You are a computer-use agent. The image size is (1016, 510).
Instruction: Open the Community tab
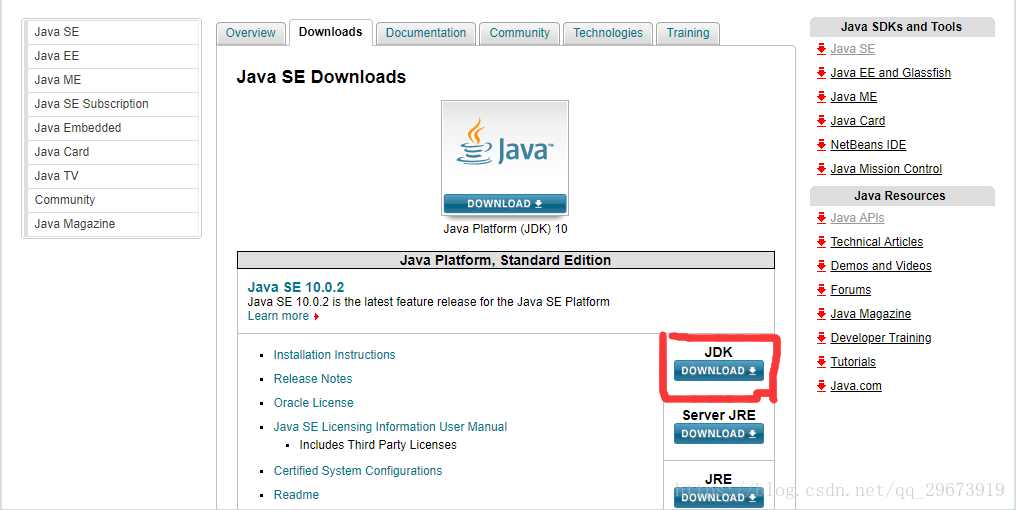pyautogui.click(x=520, y=33)
